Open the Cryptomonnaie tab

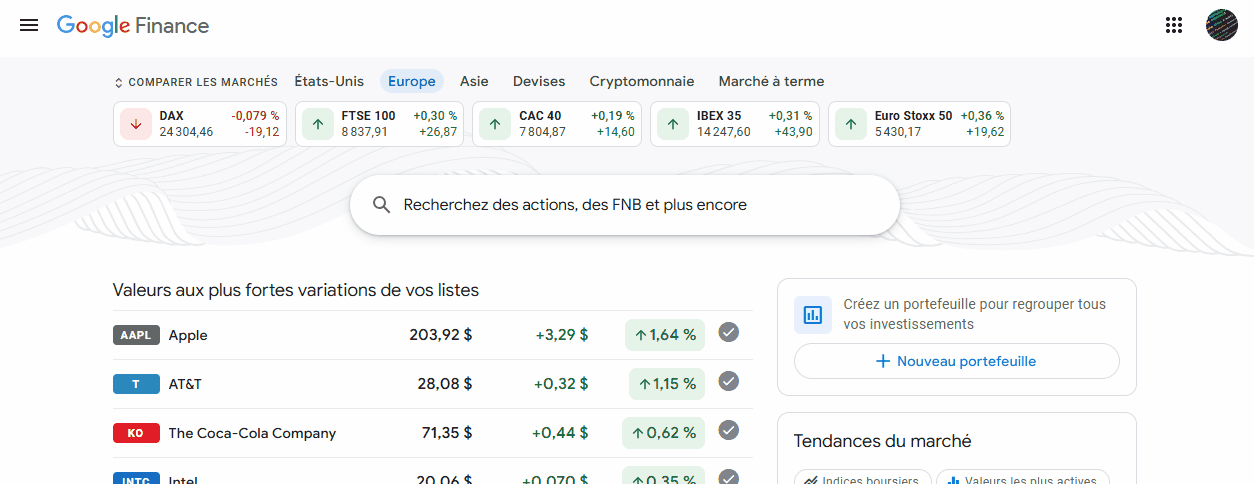point(642,81)
